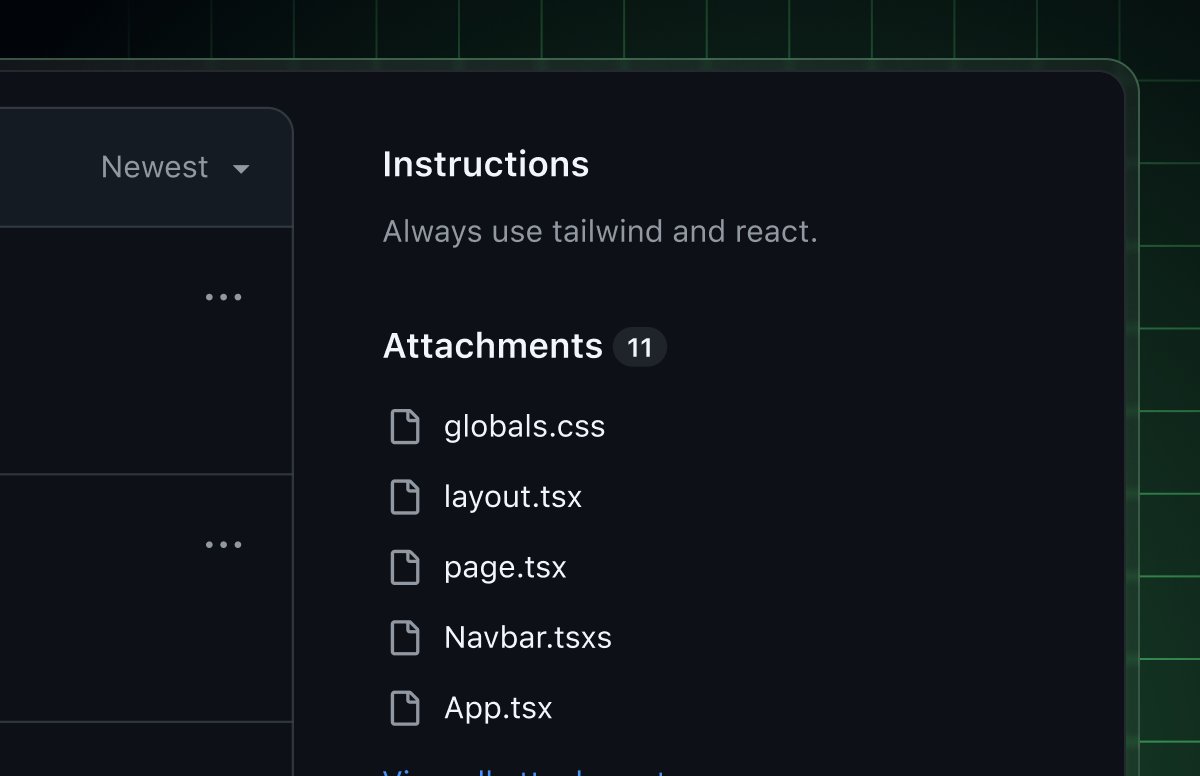Open the upper ellipsis options menu
Screen dimensions: 1200x776
[223, 296]
